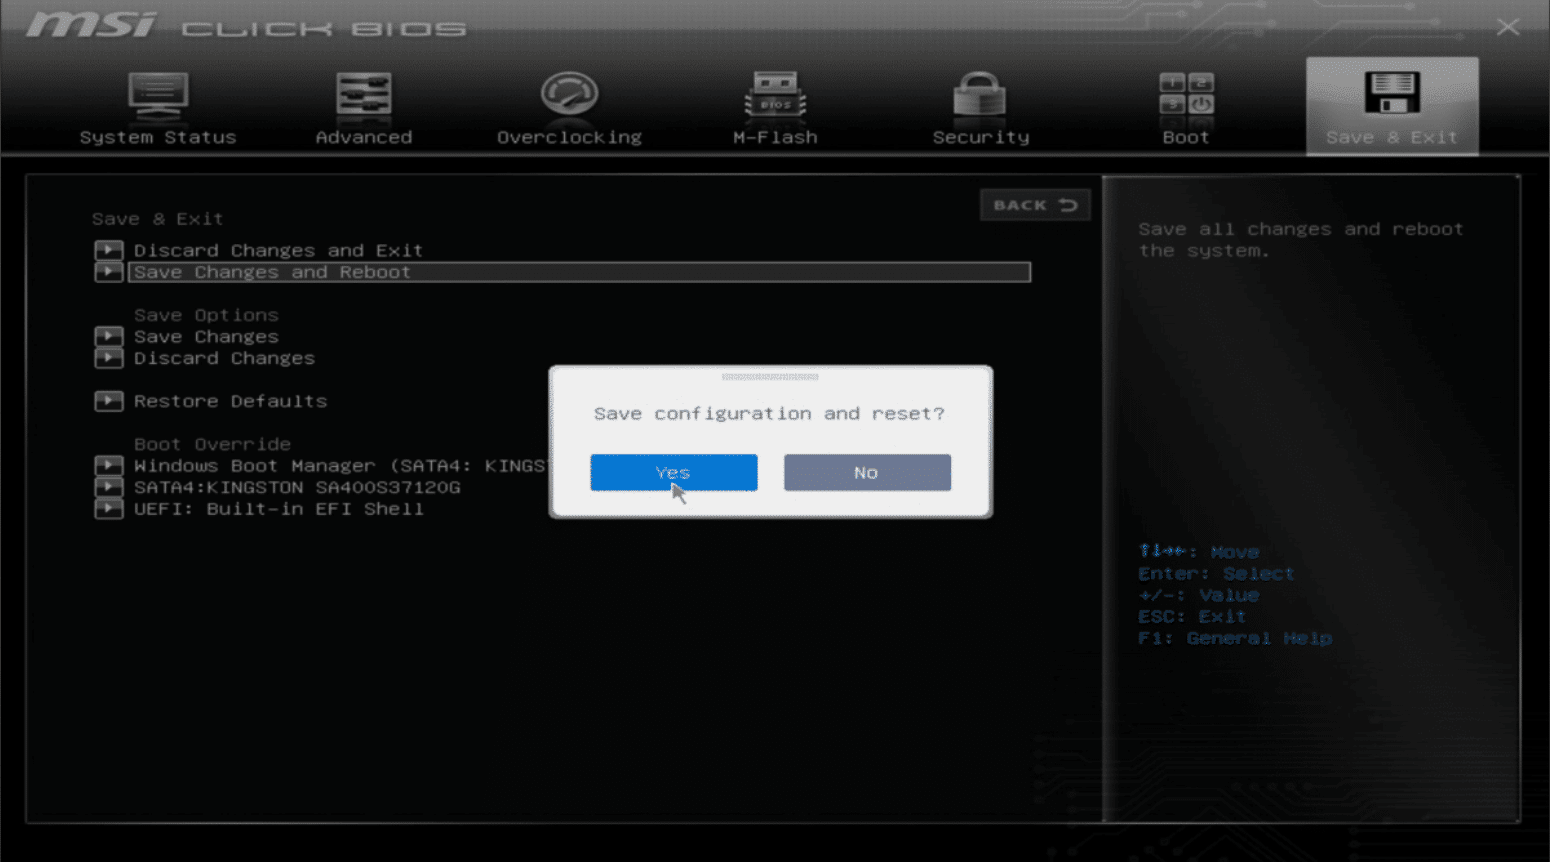
Task: Select Save Changes and Reboot
Action: pos(579,272)
